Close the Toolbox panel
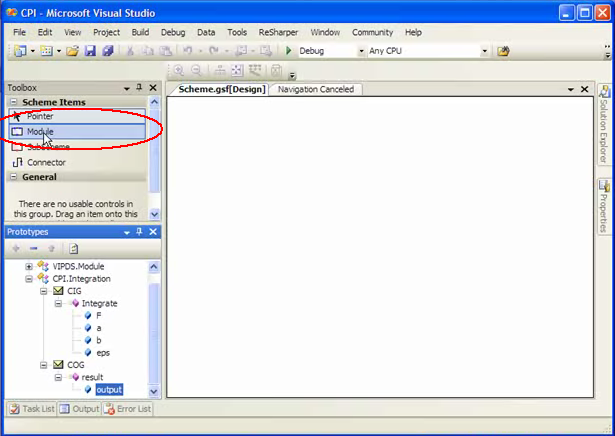Image resolution: width=615 pixels, height=436 pixels. click(x=153, y=88)
